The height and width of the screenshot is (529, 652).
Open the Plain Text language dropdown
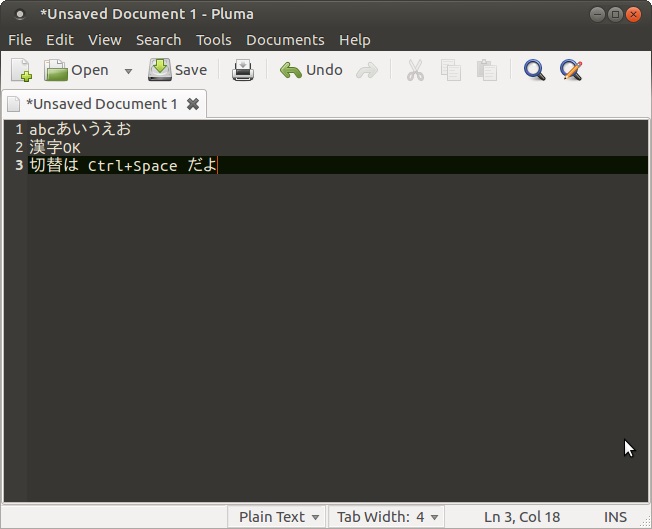tap(278, 517)
